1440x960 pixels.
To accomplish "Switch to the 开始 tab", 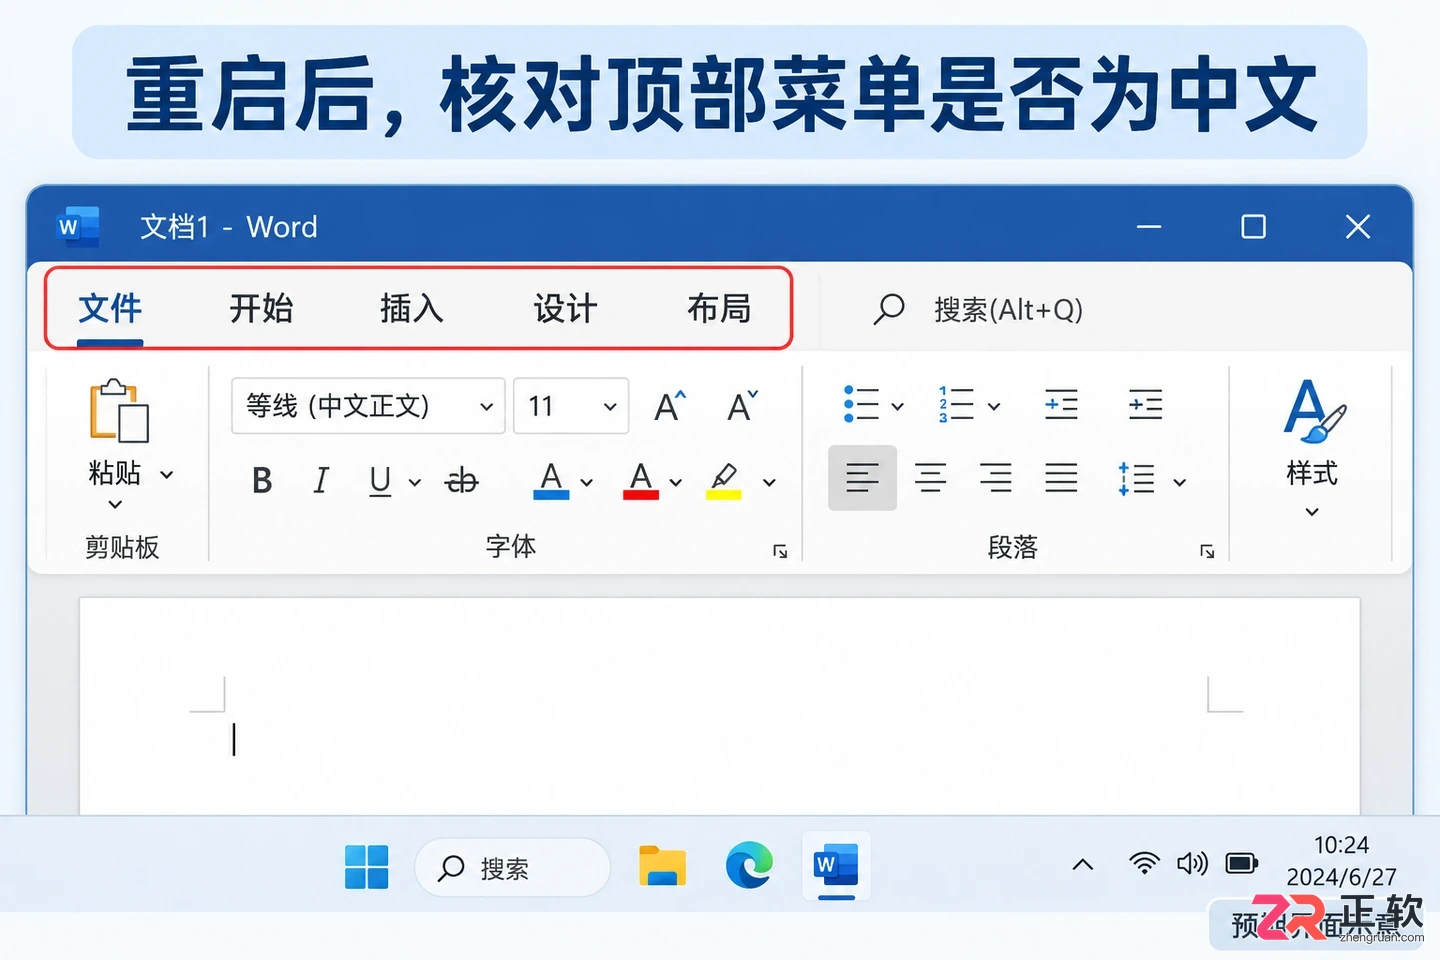I will tap(261, 309).
